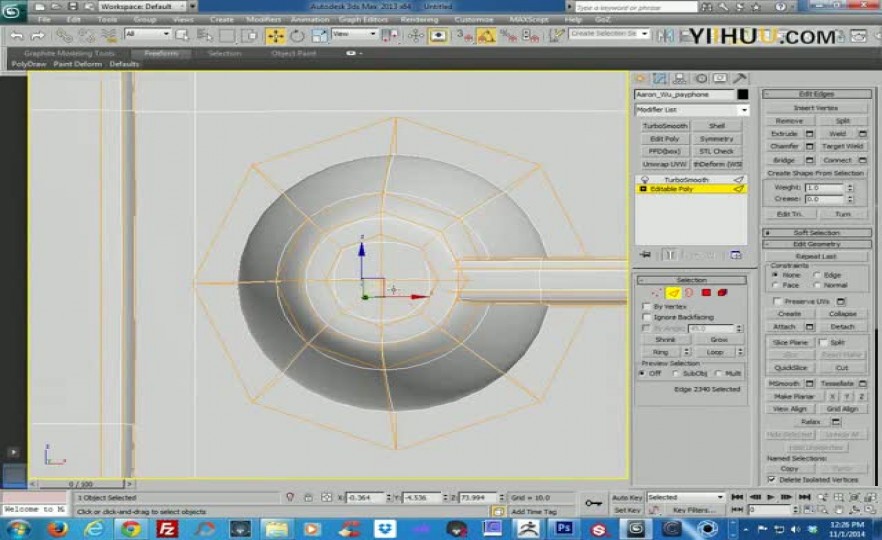Open reference coordinate system View dropdown
This screenshot has width=882, height=540.
pos(354,34)
